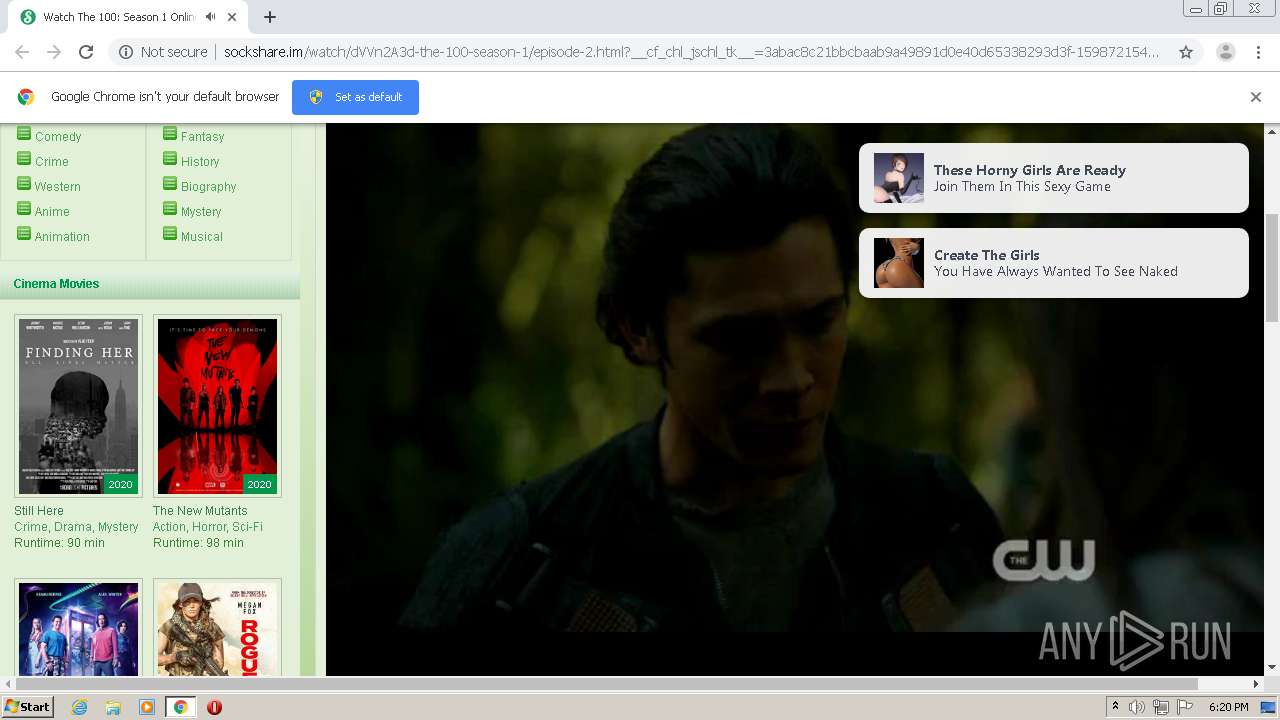Open the Create The Girls ad
Screen dimensions: 1280x720
[x=1054, y=263]
